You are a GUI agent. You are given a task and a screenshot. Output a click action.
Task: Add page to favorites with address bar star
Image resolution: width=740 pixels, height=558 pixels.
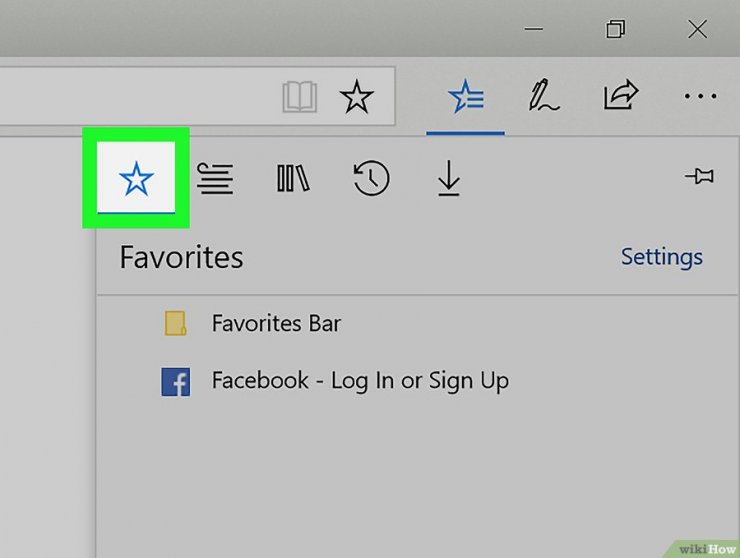coord(356,97)
